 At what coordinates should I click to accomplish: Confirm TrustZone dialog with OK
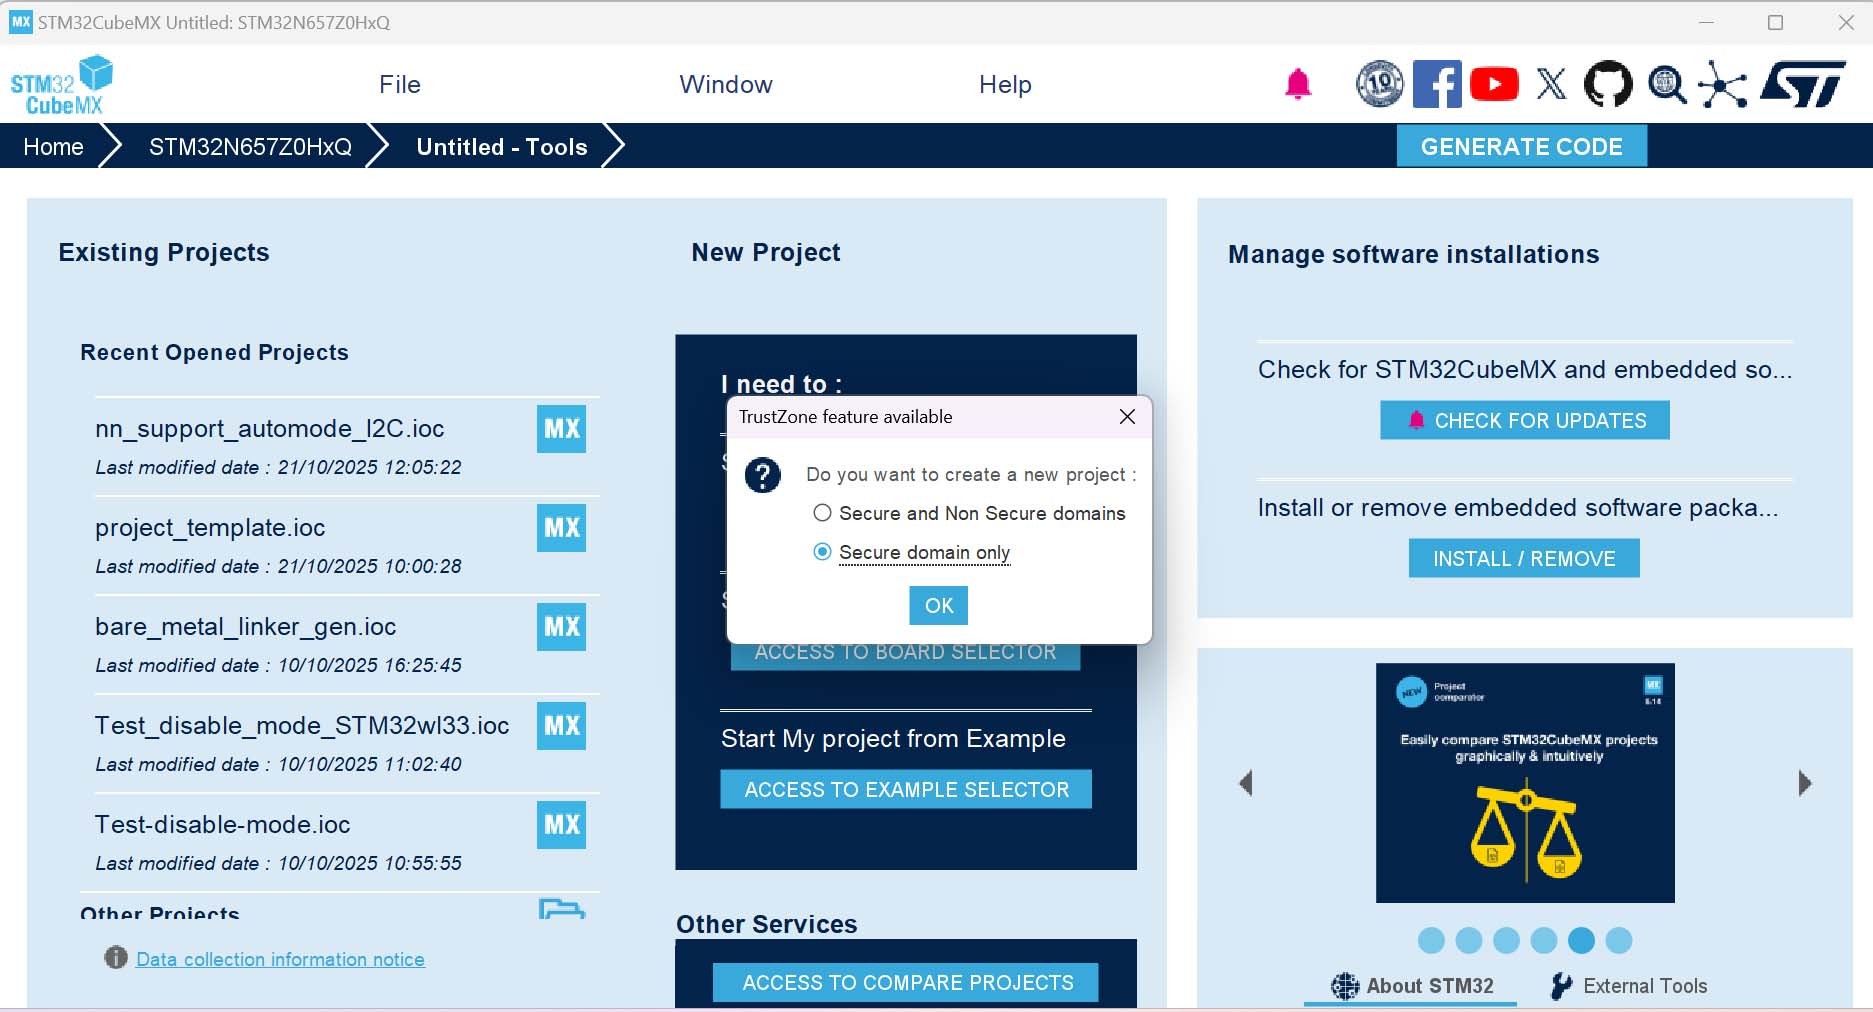[x=939, y=605]
